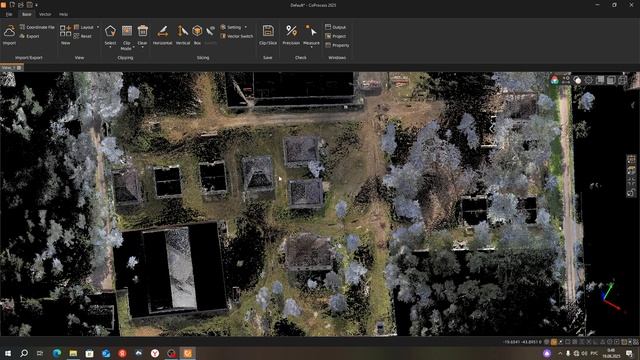Screen dimensions: 640x360
Task: Click the shading sphere icon in viewport toolbar
Action: click(577, 80)
